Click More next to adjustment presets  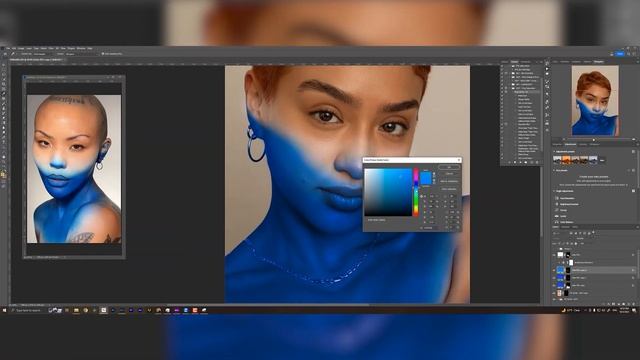(602, 160)
